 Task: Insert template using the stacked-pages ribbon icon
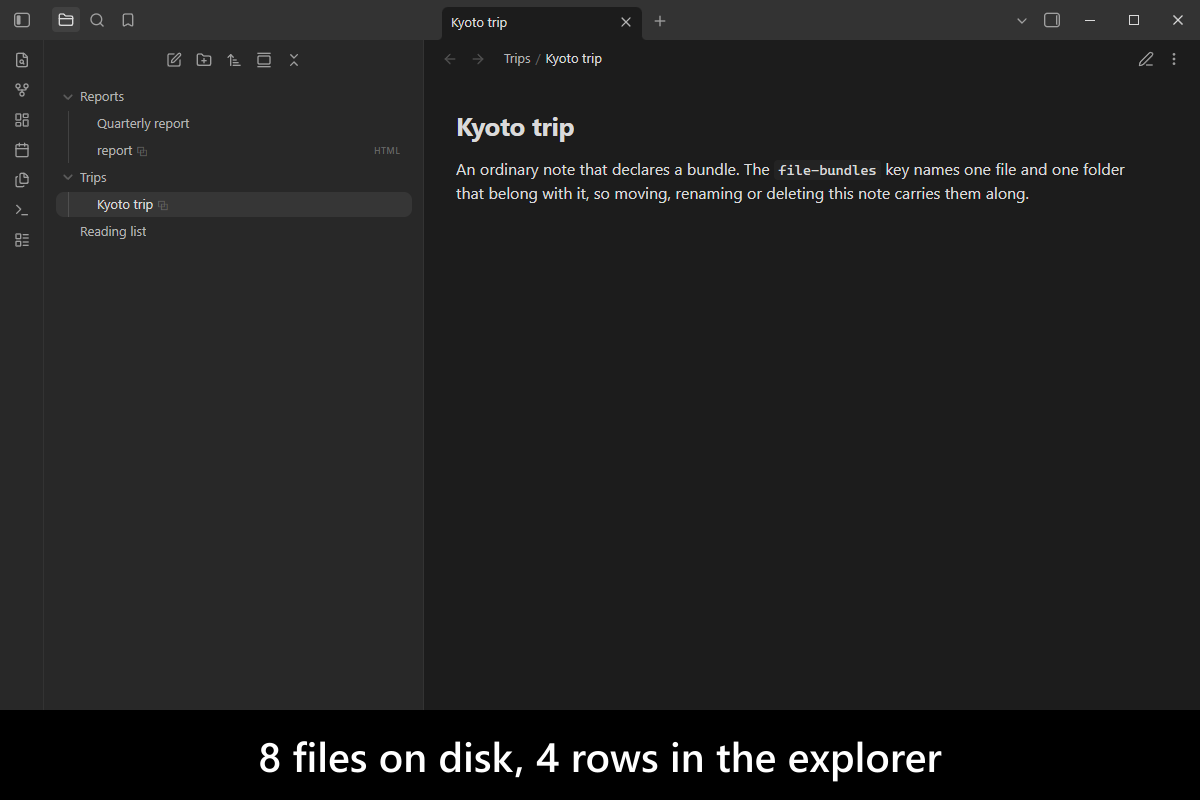click(x=22, y=180)
